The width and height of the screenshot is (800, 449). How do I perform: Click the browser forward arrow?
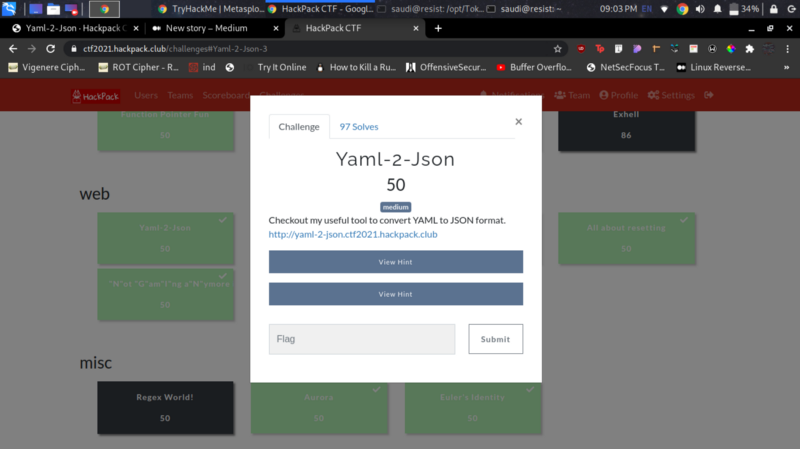click(x=32, y=48)
